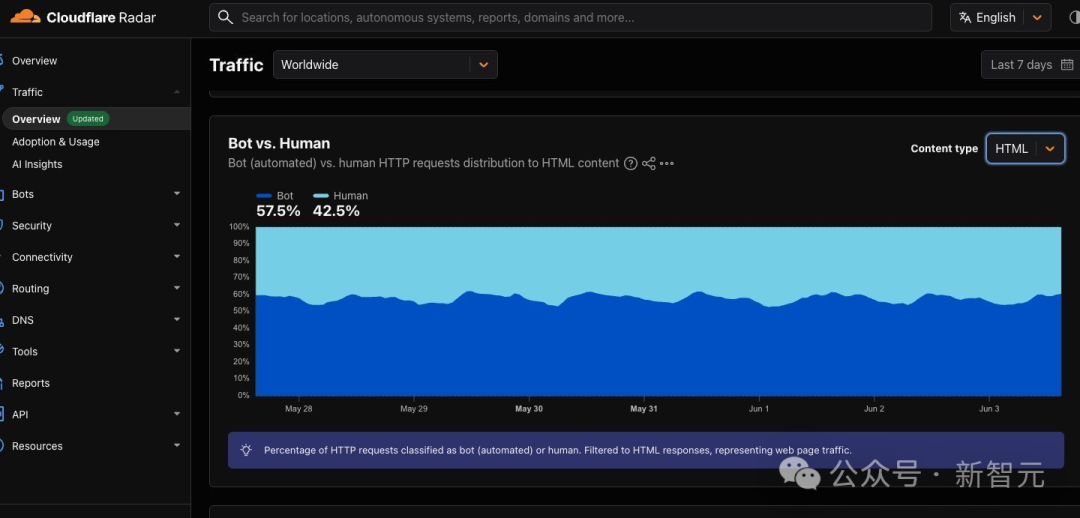1080x518 pixels.
Task: Open the chart's three-dot more menu
Action: tap(667, 164)
